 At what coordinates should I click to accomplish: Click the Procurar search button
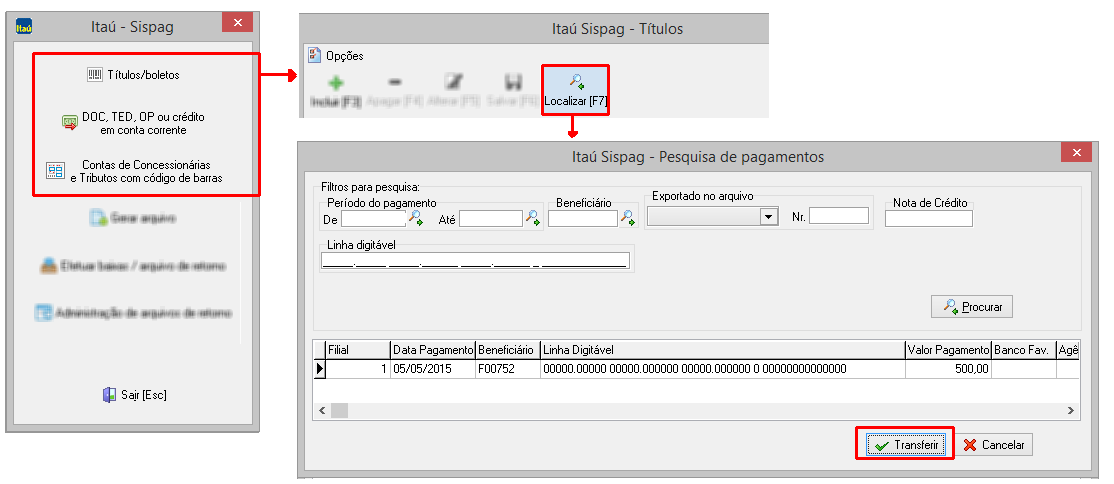[972, 306]
